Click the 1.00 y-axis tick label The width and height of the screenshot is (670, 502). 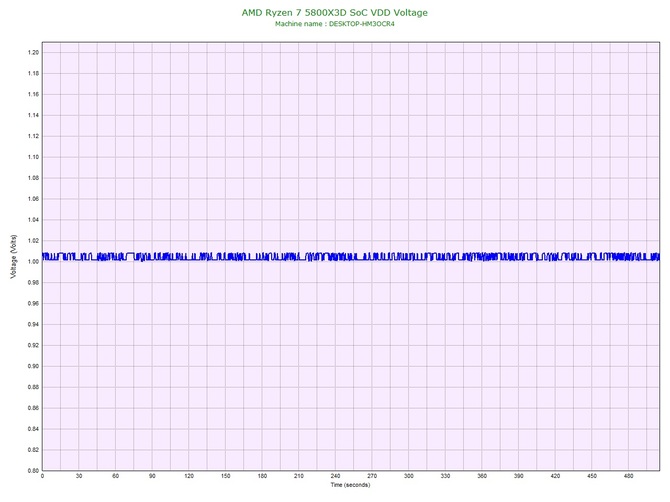pyautogui.click(x=33, y=262)
